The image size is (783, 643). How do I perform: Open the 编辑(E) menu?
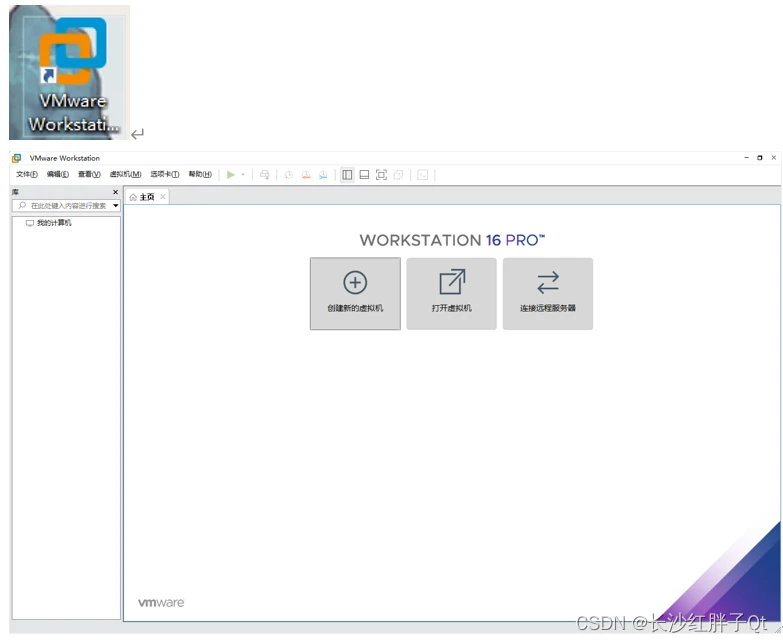[x=57, y=174]
